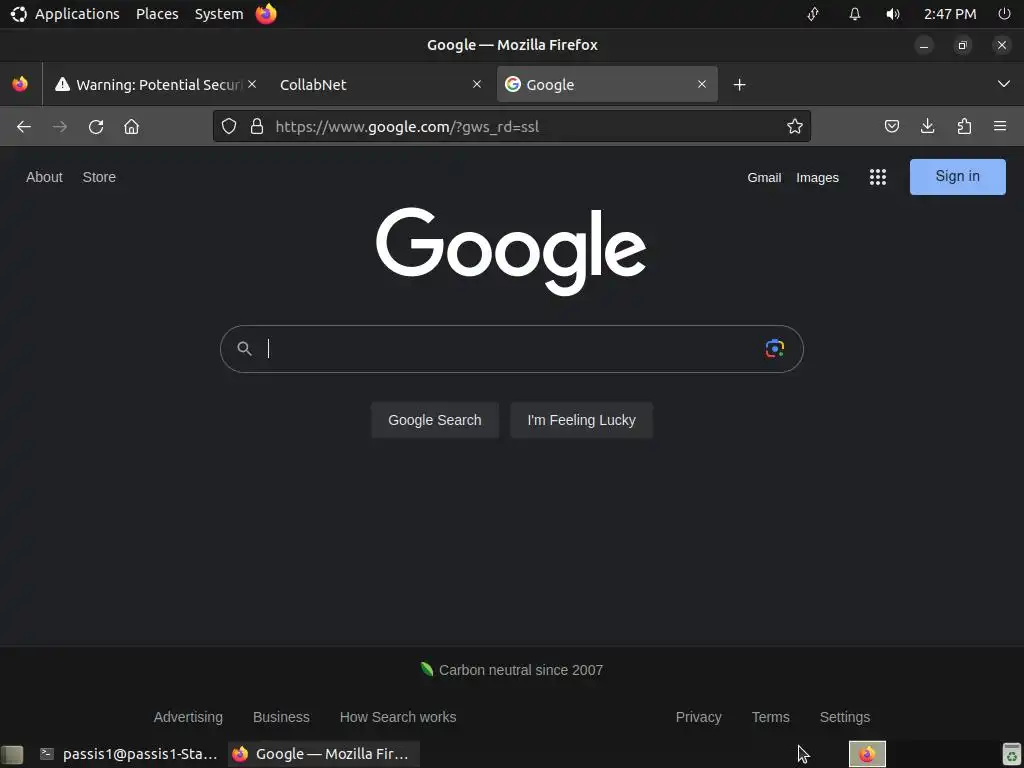Open the Advertising footer link
Screen dimensions: 1024x768
188,717
